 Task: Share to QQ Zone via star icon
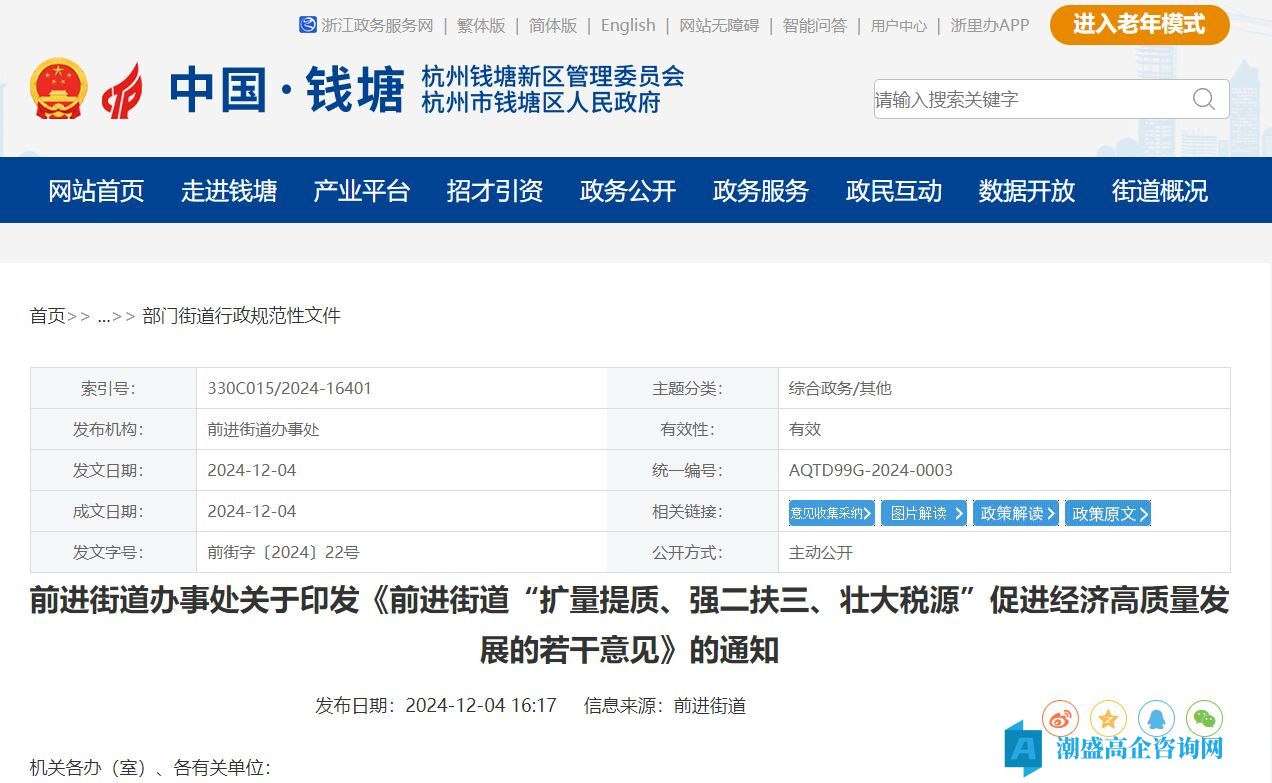(1108, 718)
